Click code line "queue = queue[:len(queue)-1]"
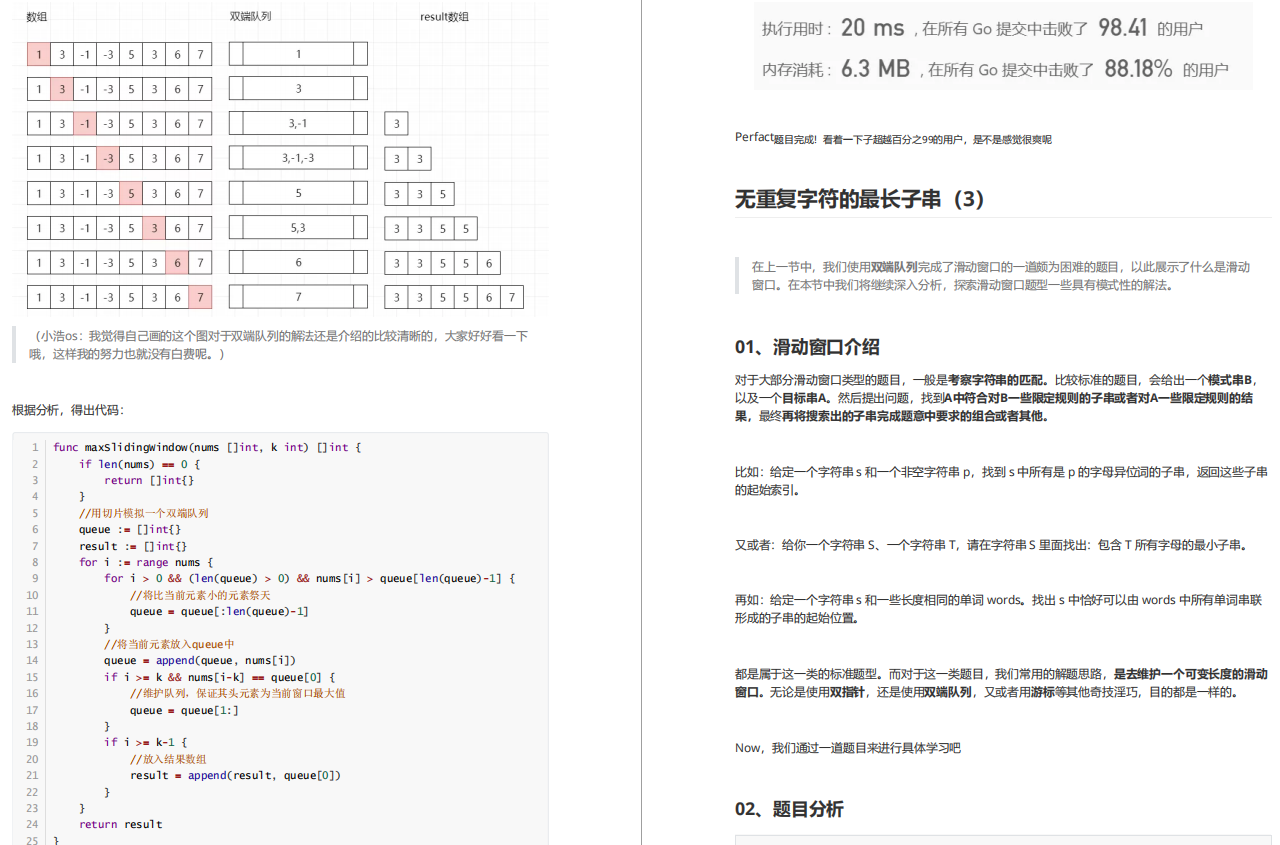This screenshot has width=1280, height=845. coord(219,611)
